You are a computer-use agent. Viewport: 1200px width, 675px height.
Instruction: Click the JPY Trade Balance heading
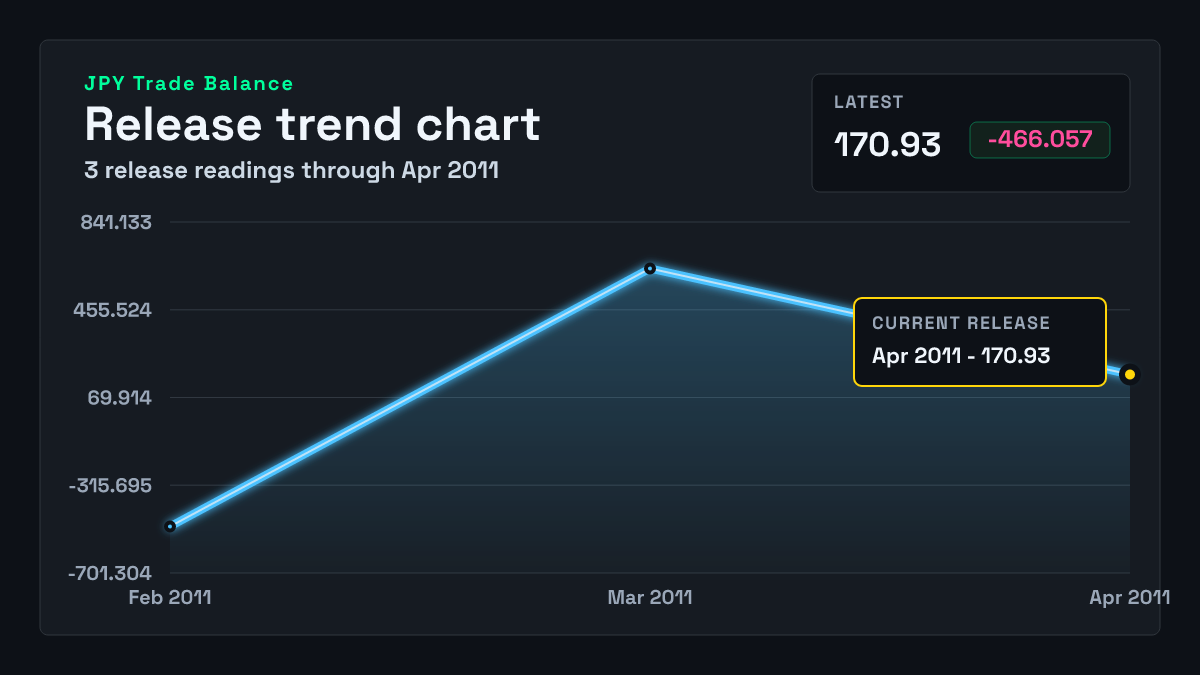click(189, 84)
